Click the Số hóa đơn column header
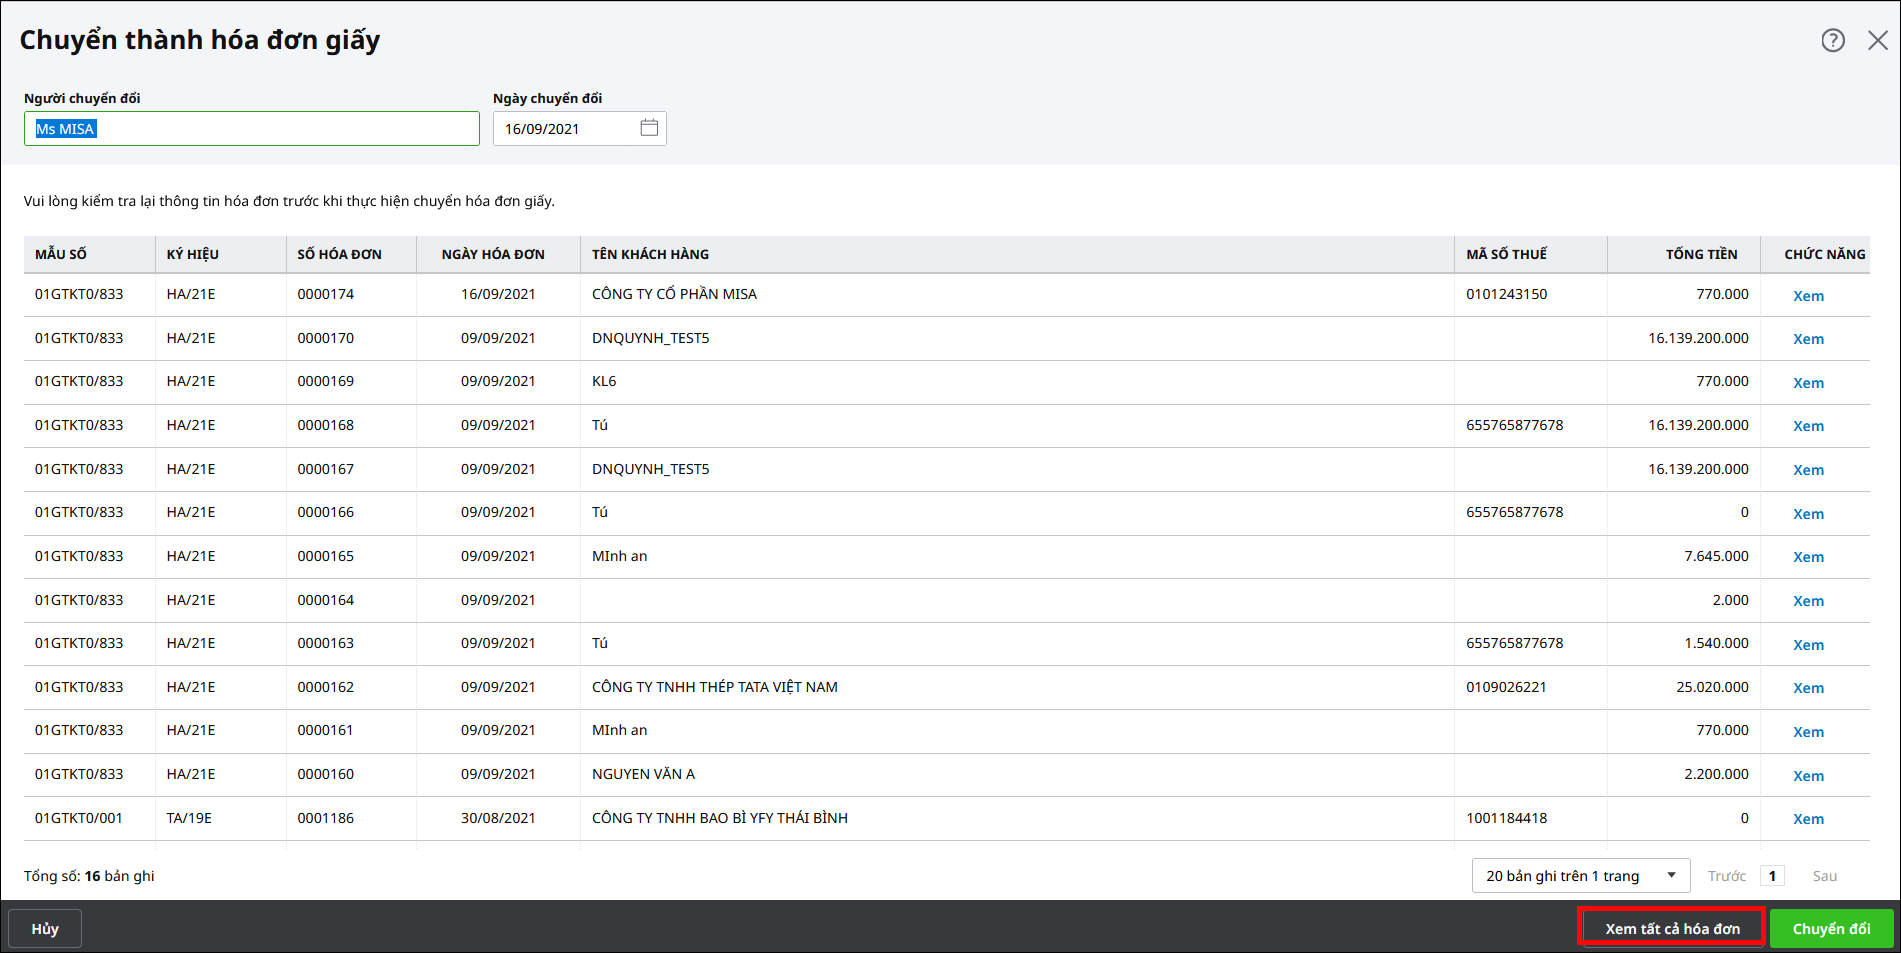Viewport: 1901px width, 953px height. tap(339, 254)
